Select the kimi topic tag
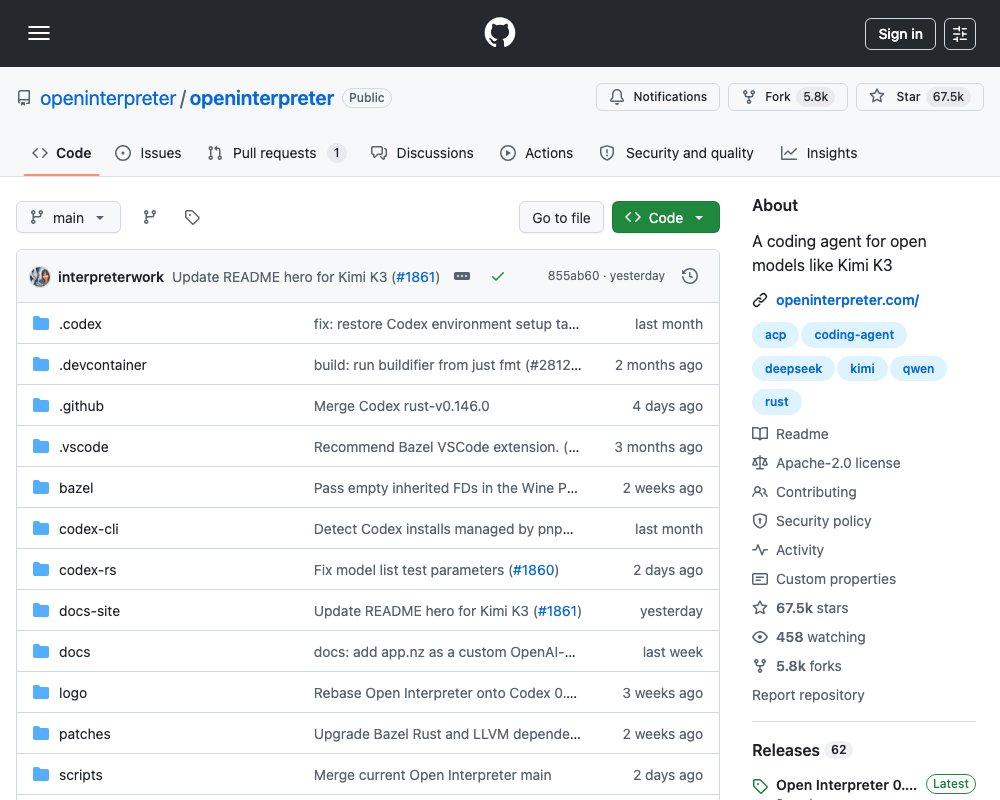 pyautogui.click(x=862, y=369)
